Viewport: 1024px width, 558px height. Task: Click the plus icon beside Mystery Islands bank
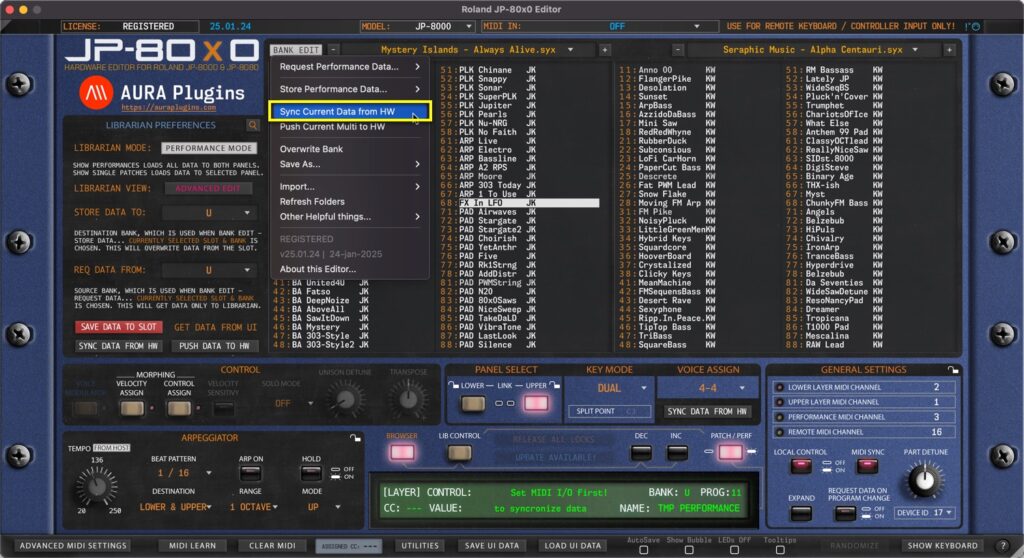pyautogui.click(x=605, y=50)
